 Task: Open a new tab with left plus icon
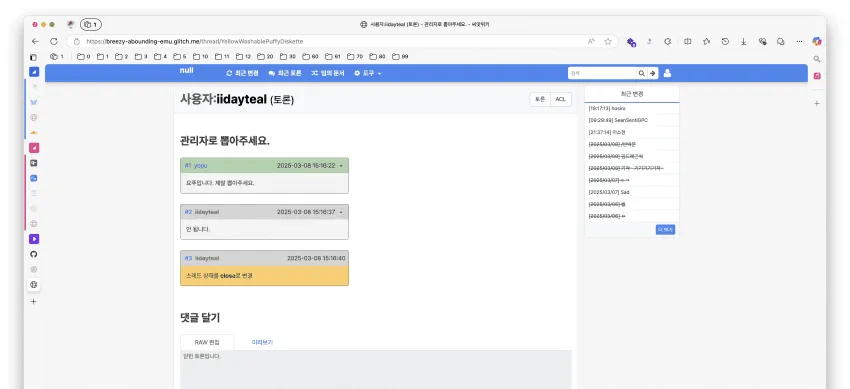point(34,302)
